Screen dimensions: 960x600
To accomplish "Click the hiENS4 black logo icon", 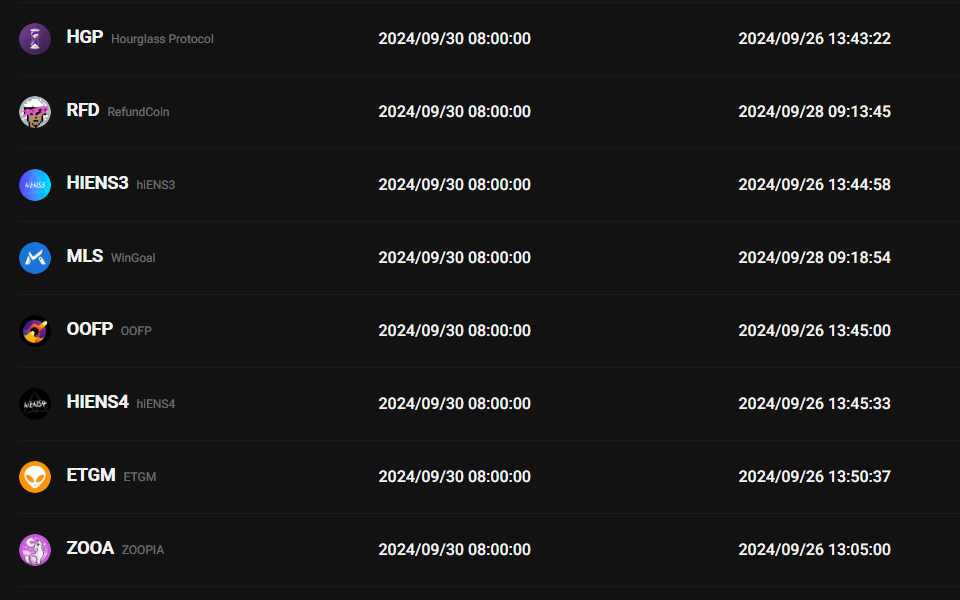I will click(x=35, y=404).
